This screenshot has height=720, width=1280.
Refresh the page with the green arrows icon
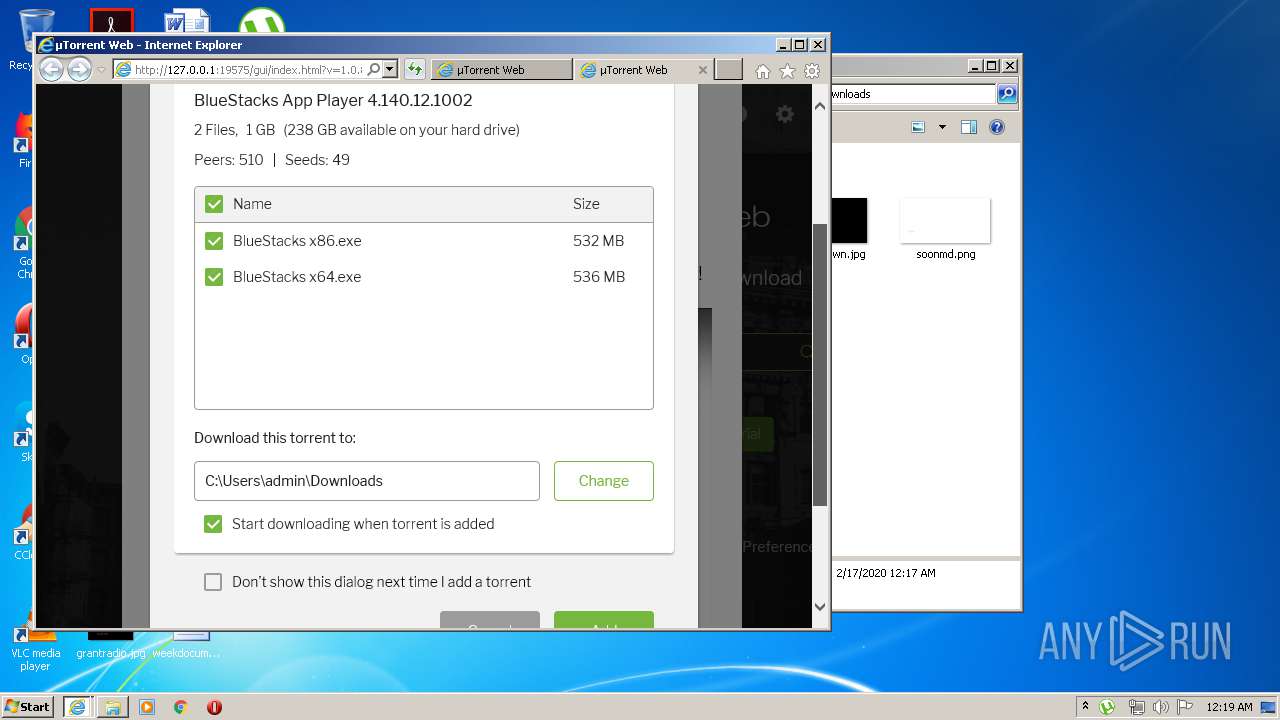(x=415, y=69)
